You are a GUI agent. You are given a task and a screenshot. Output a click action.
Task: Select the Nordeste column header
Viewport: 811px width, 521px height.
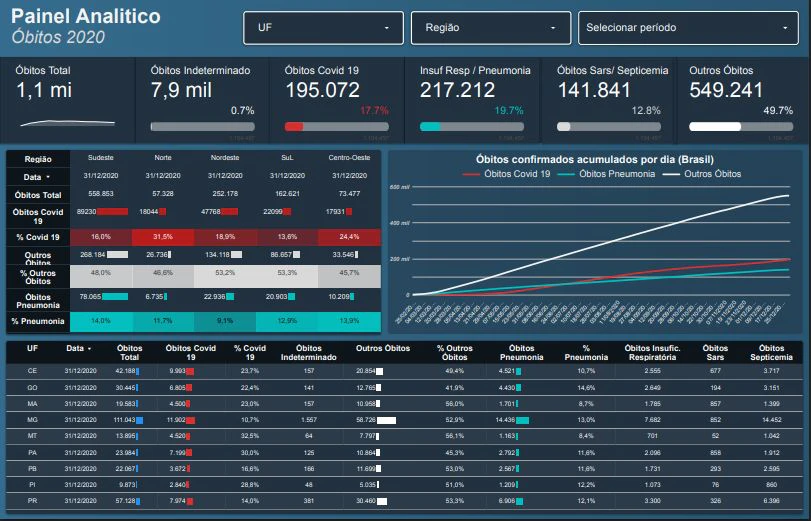225,158
